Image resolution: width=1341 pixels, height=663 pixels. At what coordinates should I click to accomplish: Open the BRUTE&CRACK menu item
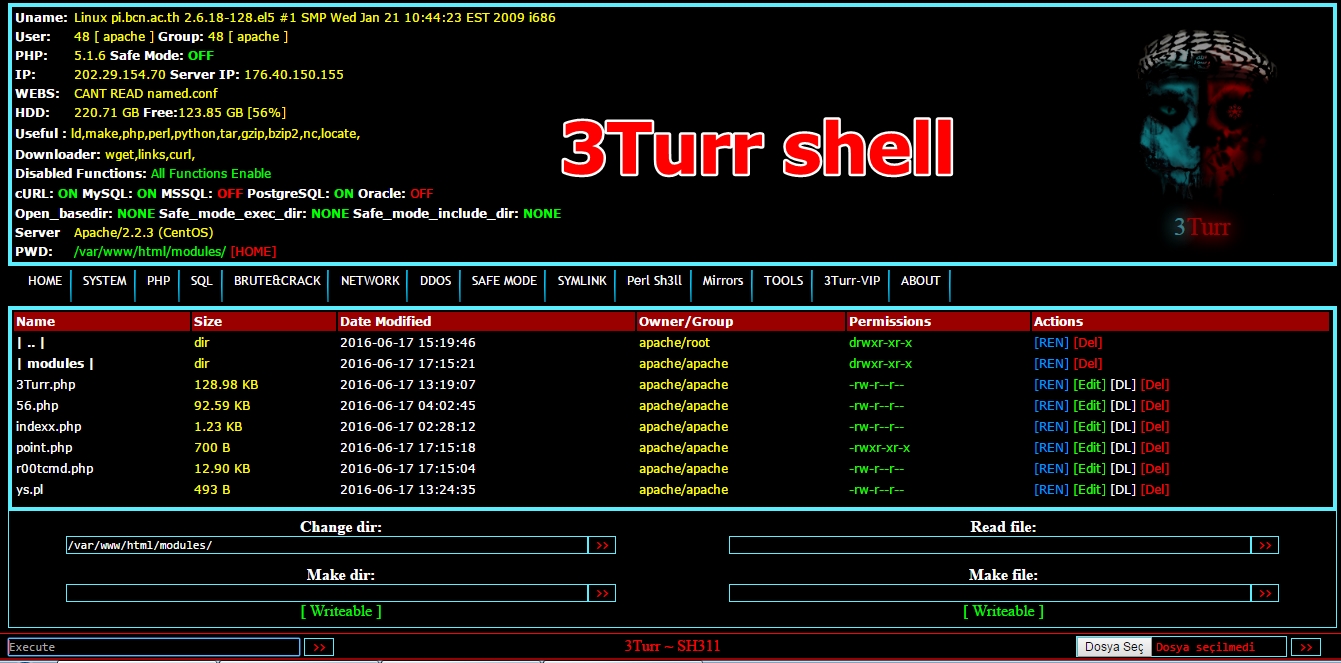tap(276, 284)
